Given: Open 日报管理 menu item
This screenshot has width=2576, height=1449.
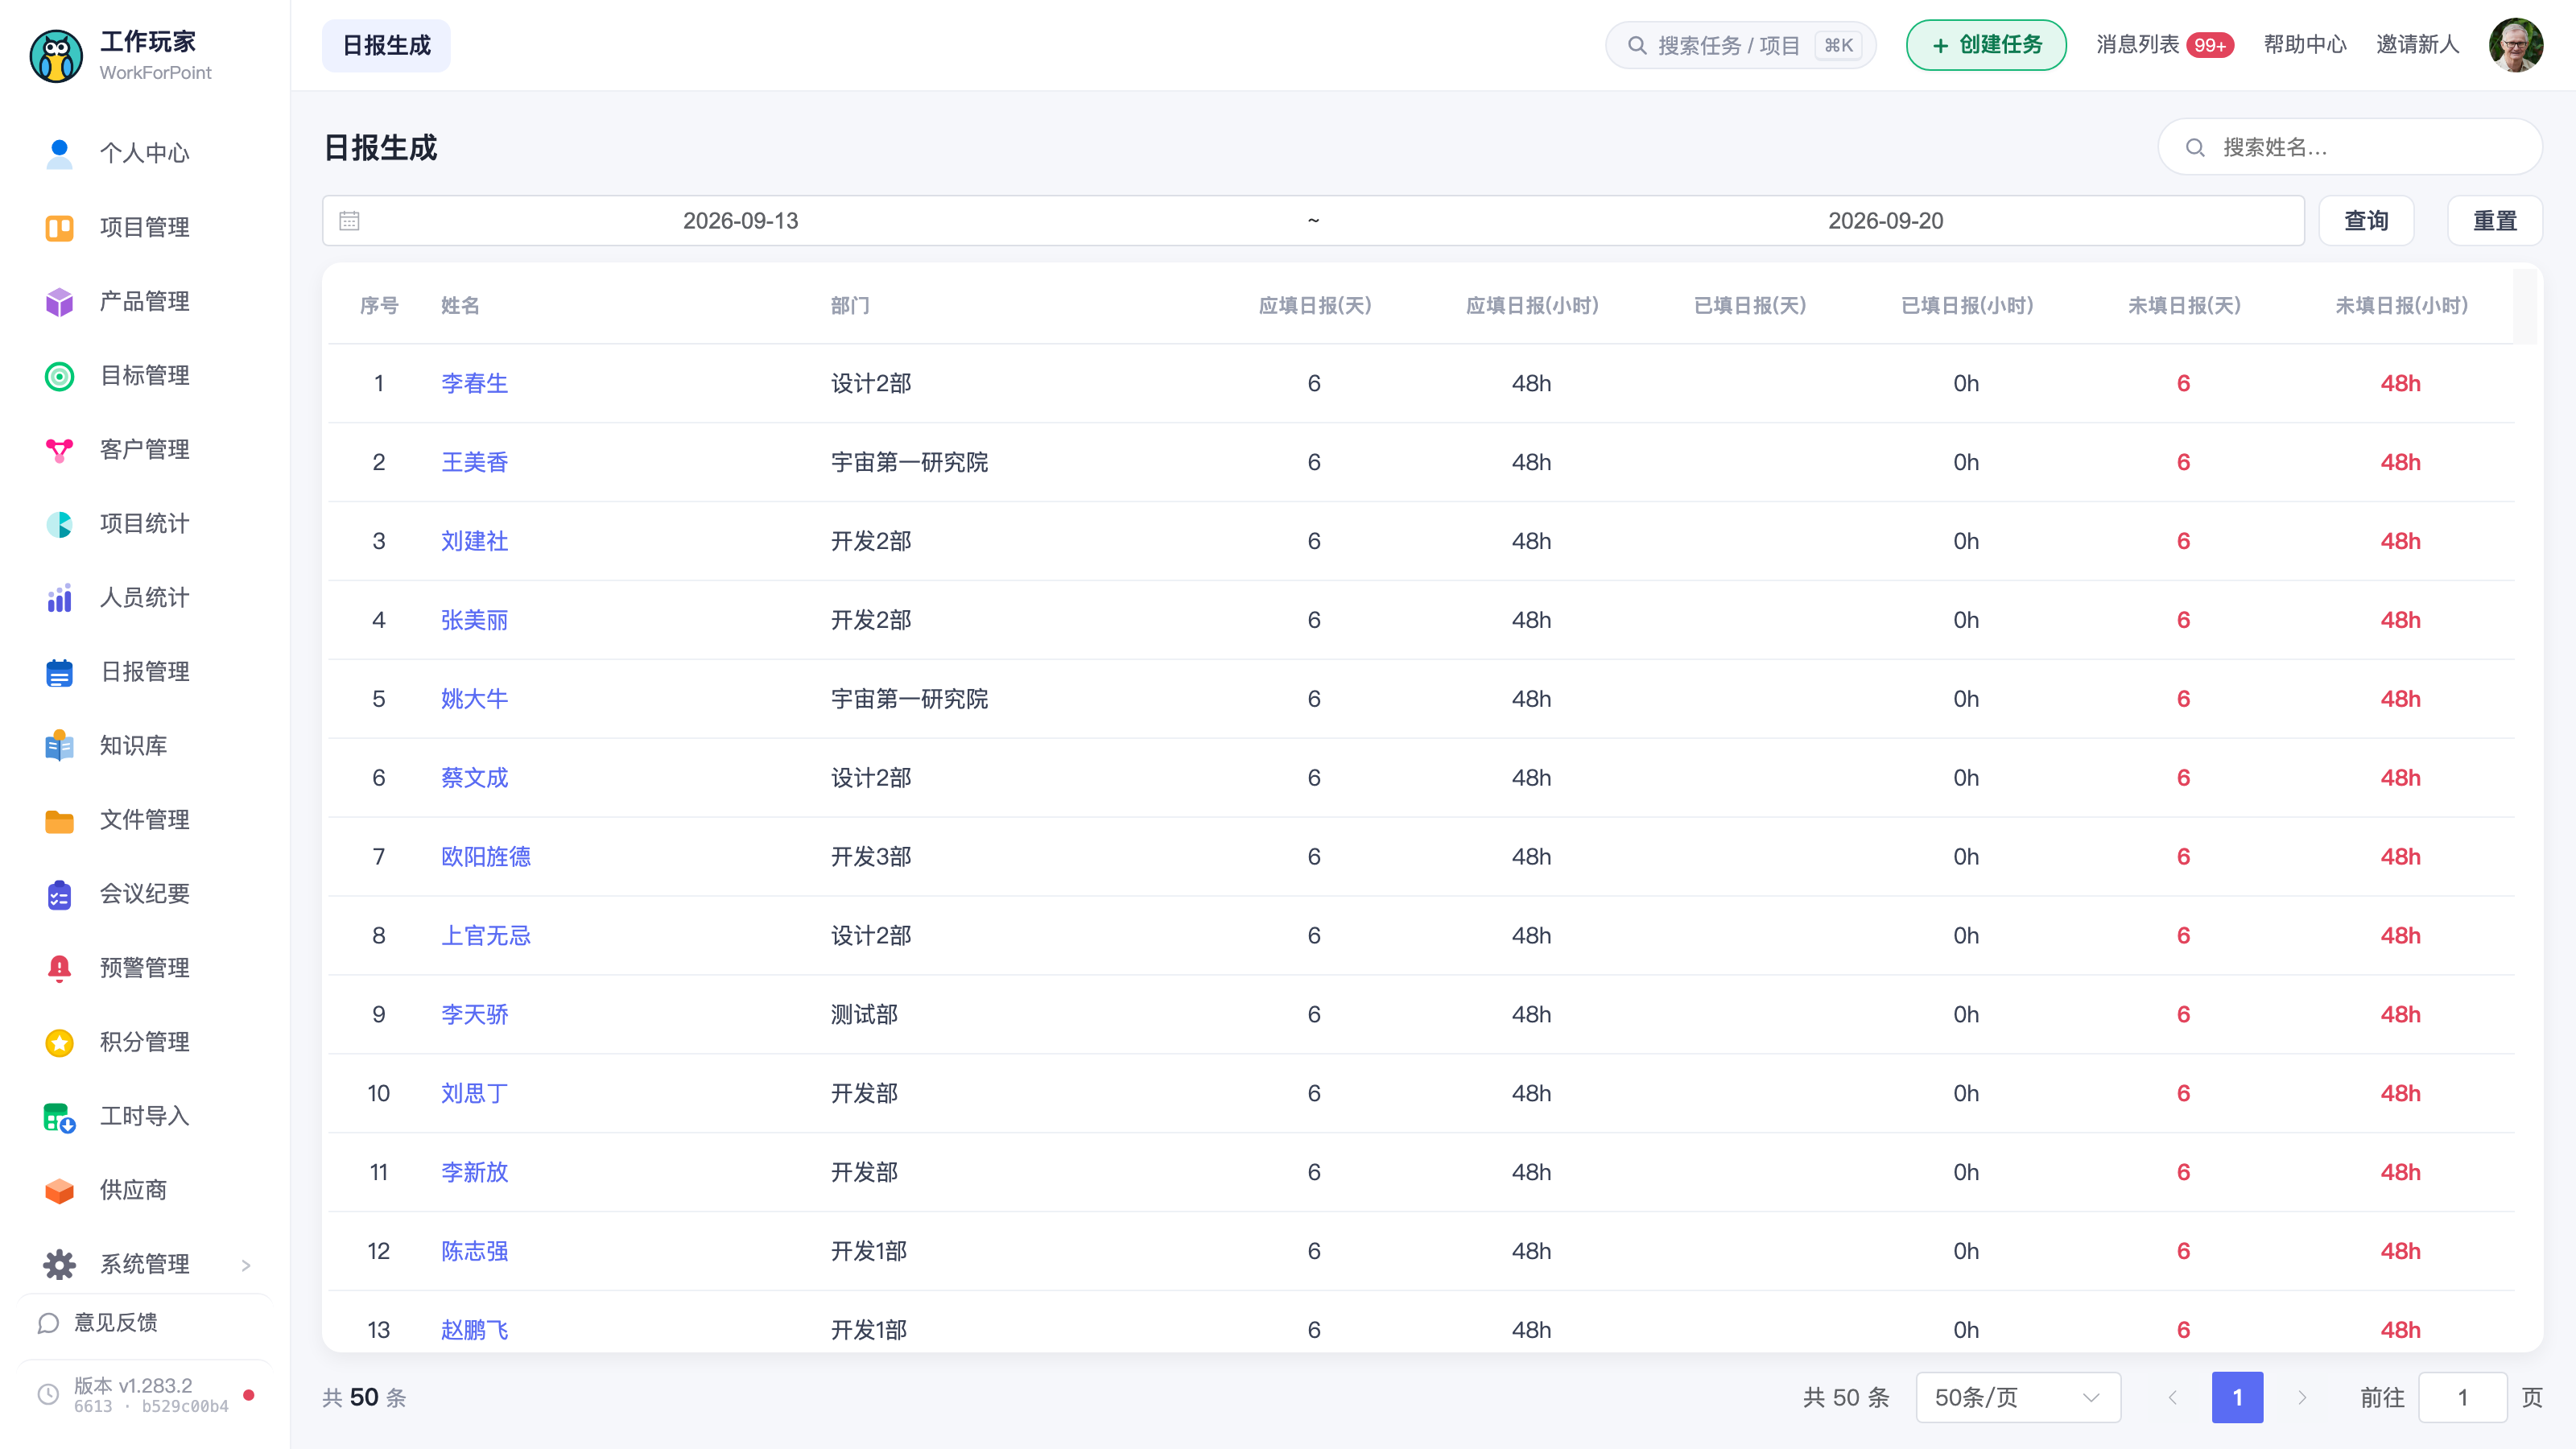Looking at the screenshot, I should coord(145,672).
